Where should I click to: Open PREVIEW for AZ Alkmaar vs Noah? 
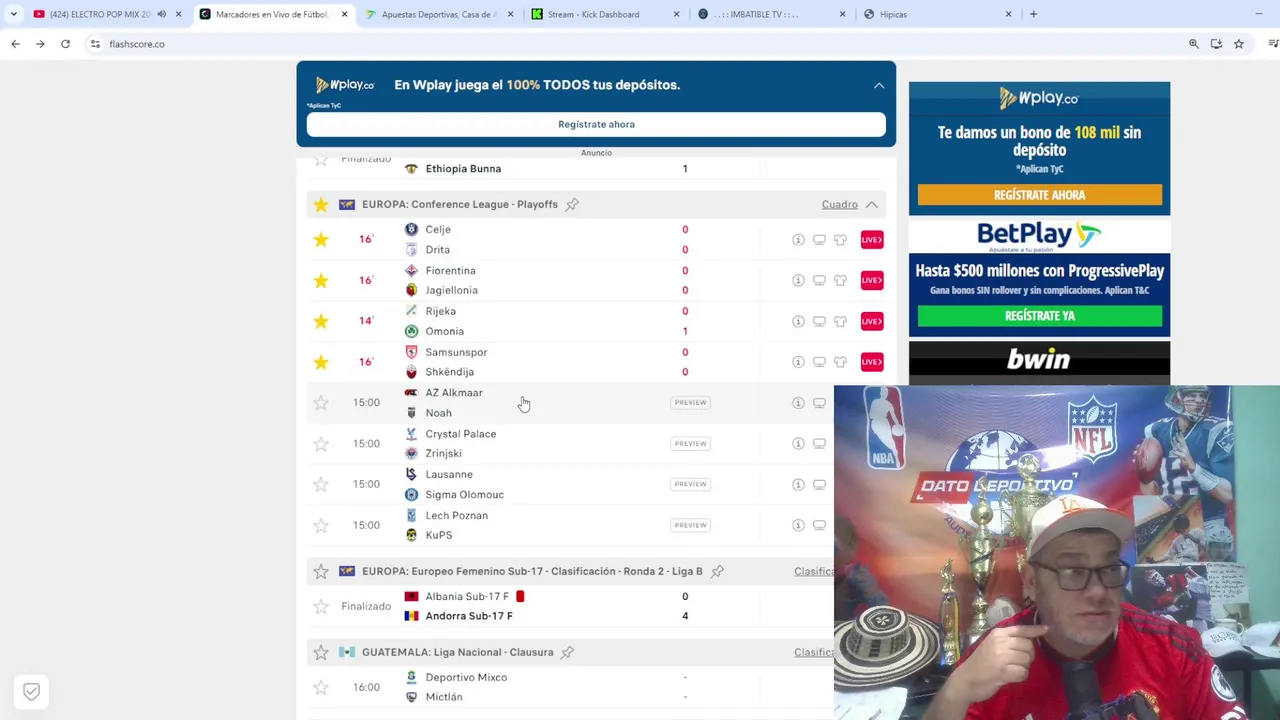pyautogui.click(x=690, y=403)
